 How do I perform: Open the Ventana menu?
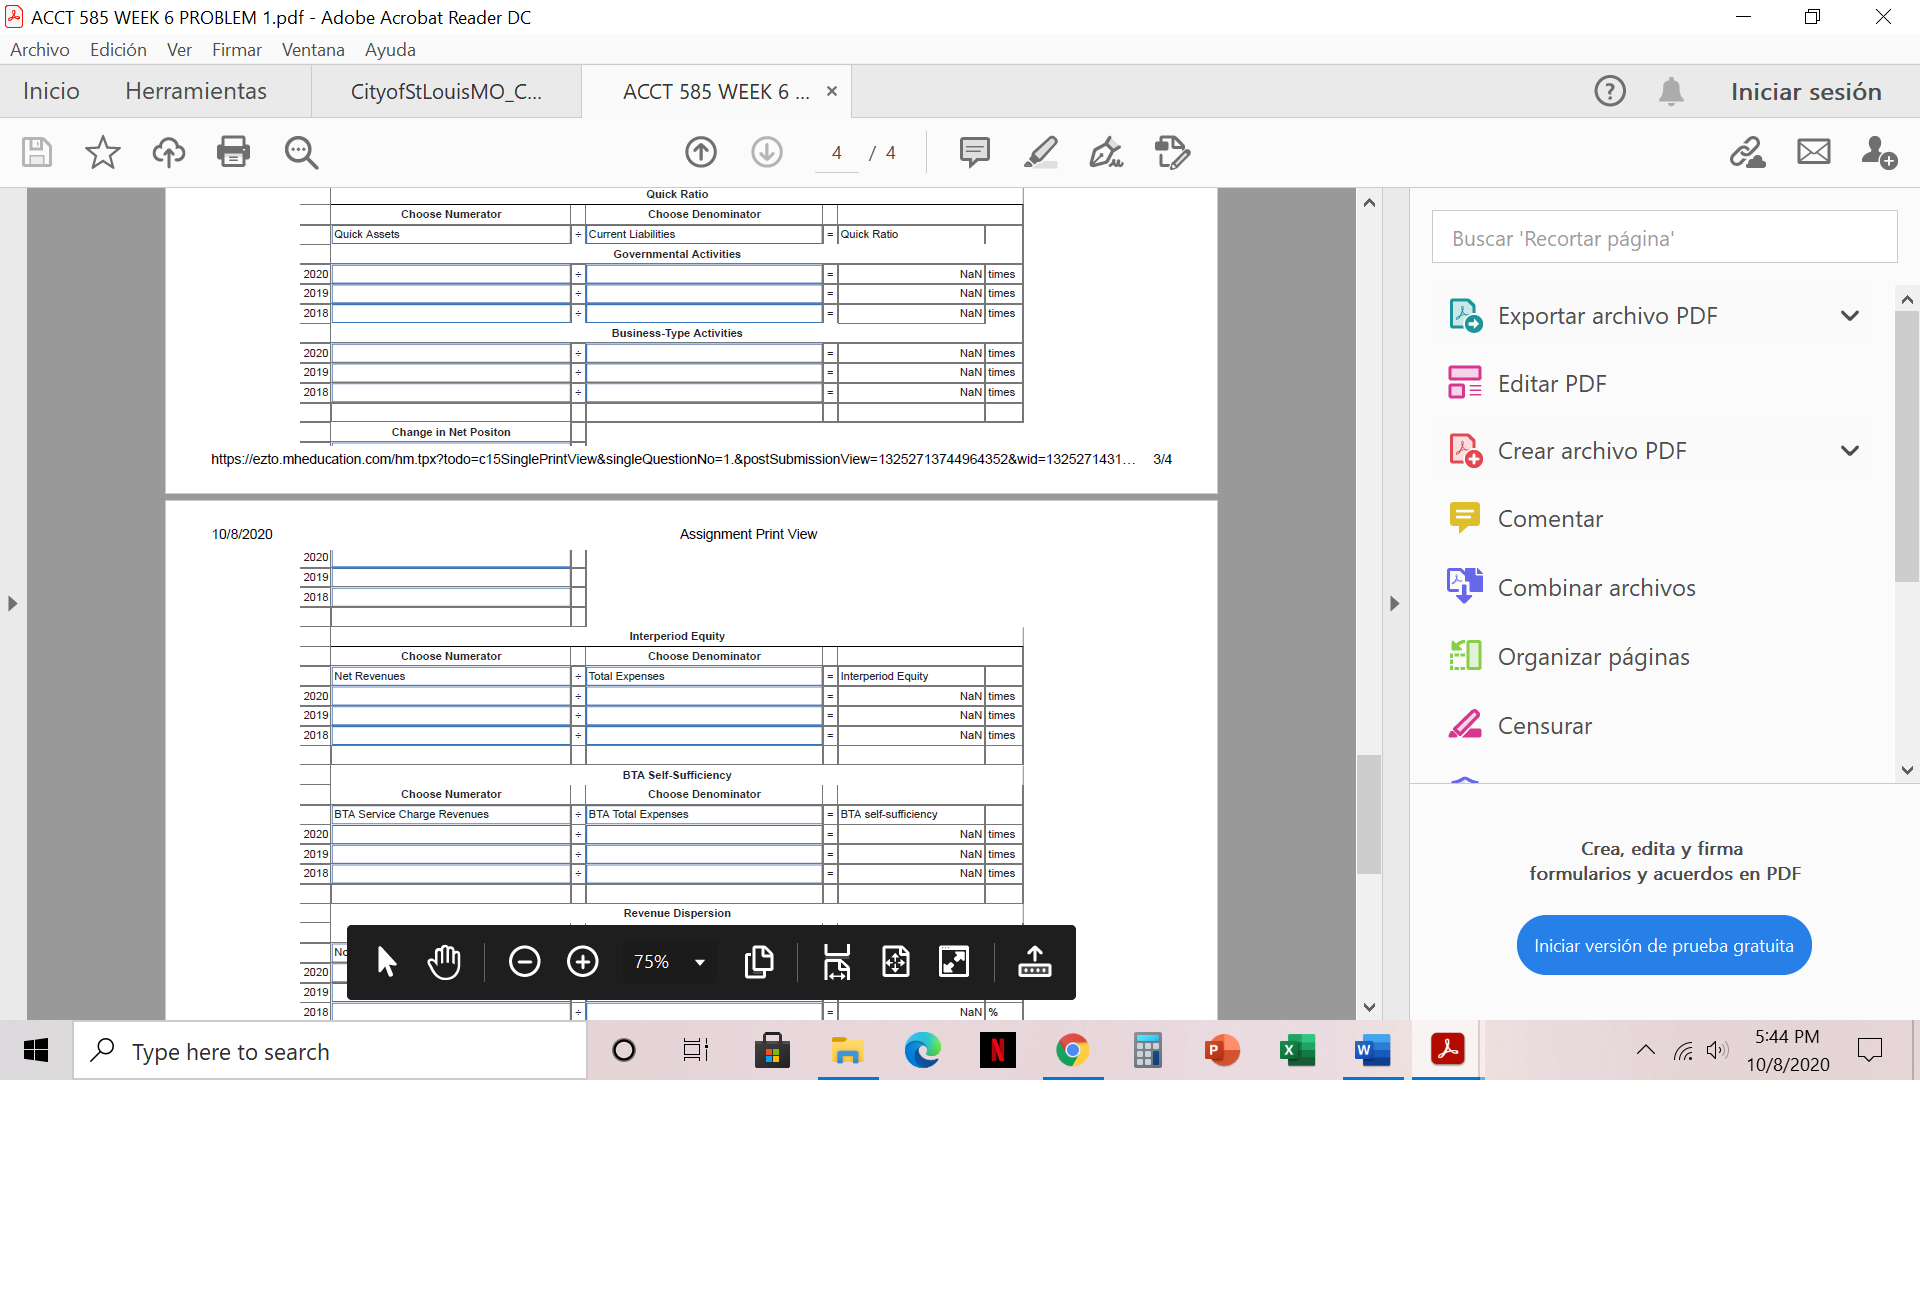[x=312, y=49]
